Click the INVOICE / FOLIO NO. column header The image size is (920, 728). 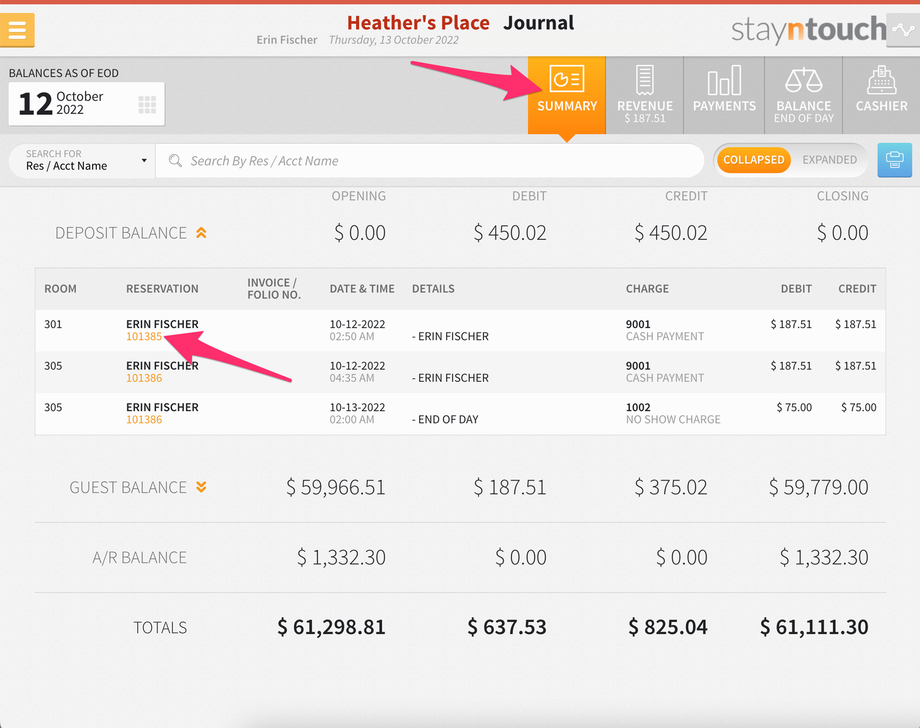273,289
